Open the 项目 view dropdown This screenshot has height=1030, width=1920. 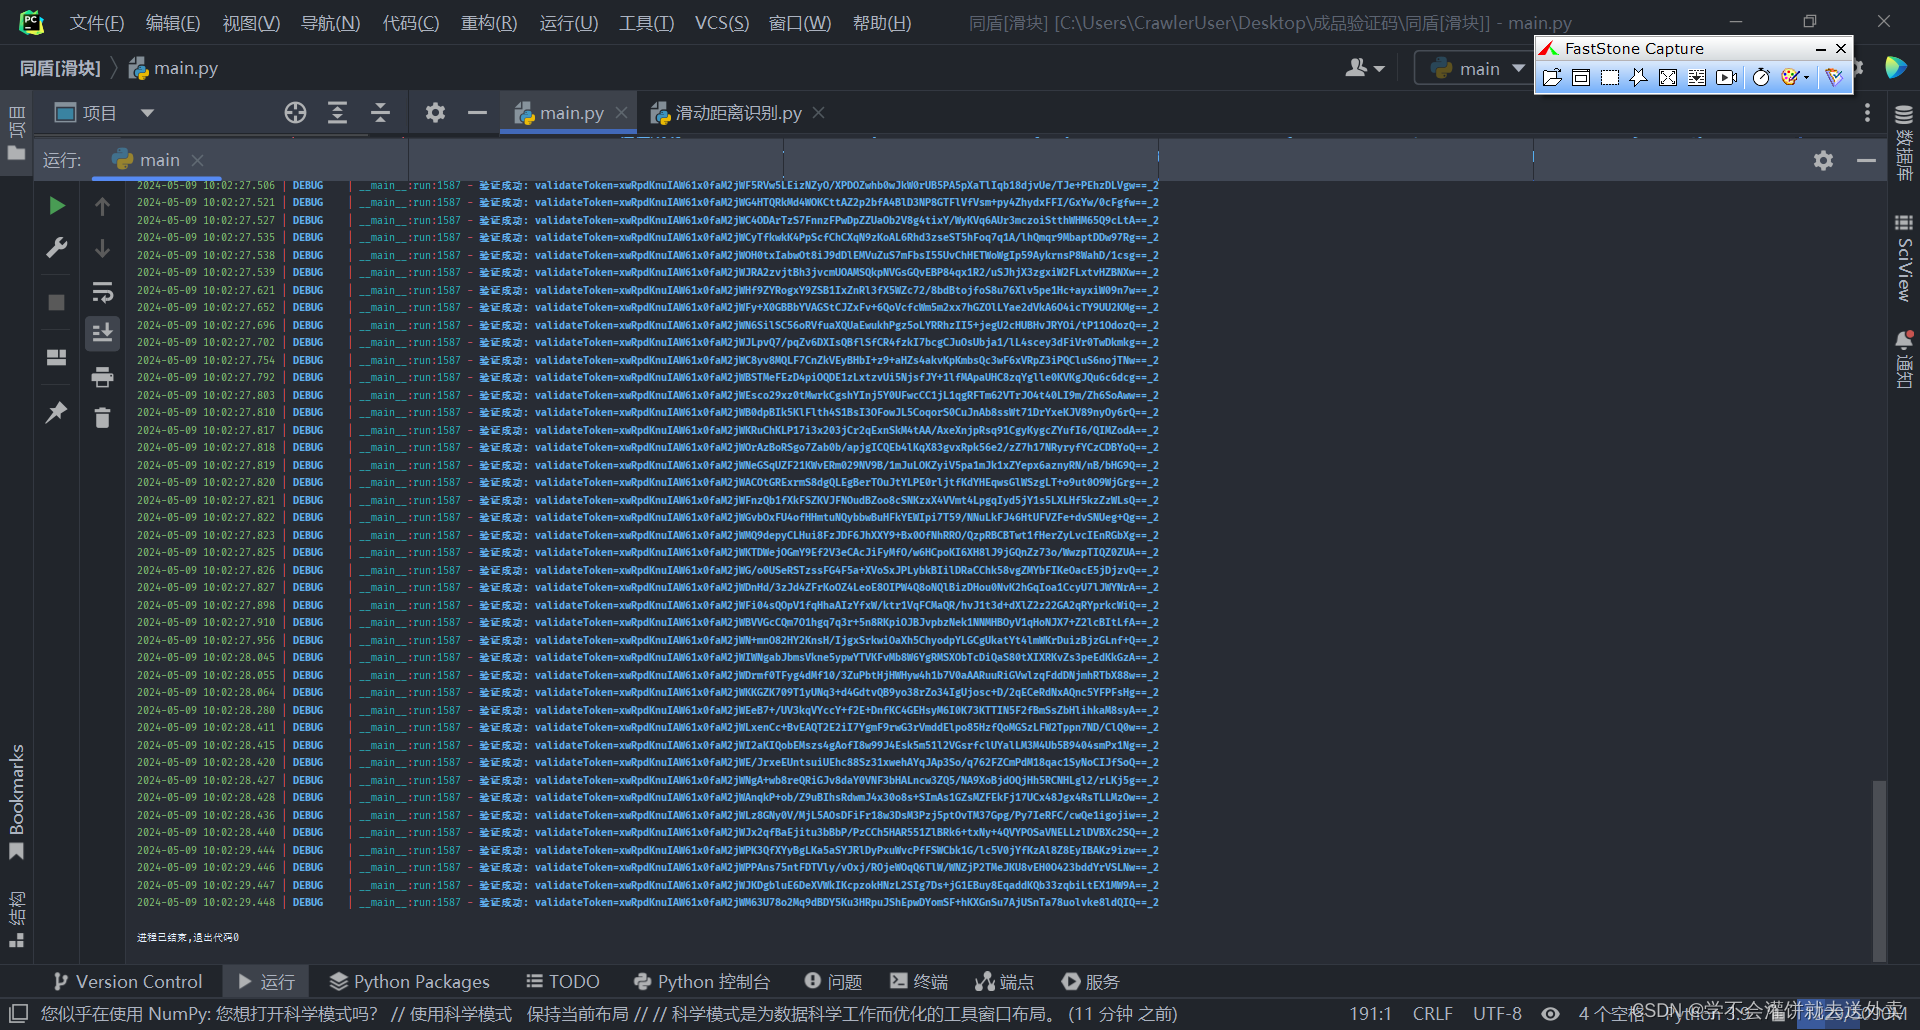(147, 113)
